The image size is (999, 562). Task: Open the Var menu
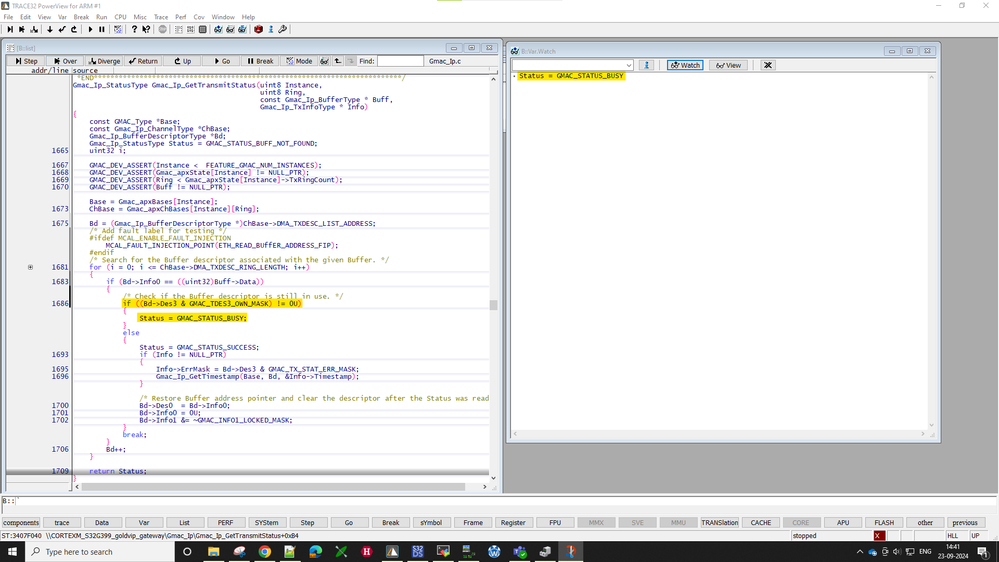tap(62, 17)
